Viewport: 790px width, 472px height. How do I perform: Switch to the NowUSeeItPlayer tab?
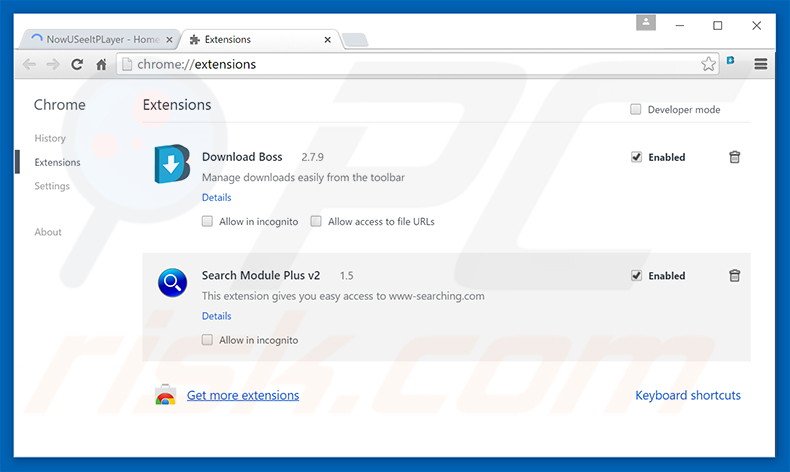(x=101, y=39)
